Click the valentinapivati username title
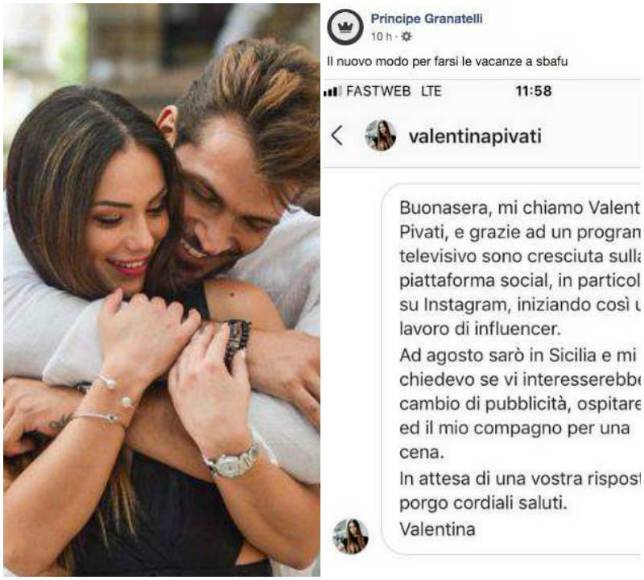 (475, 136)
